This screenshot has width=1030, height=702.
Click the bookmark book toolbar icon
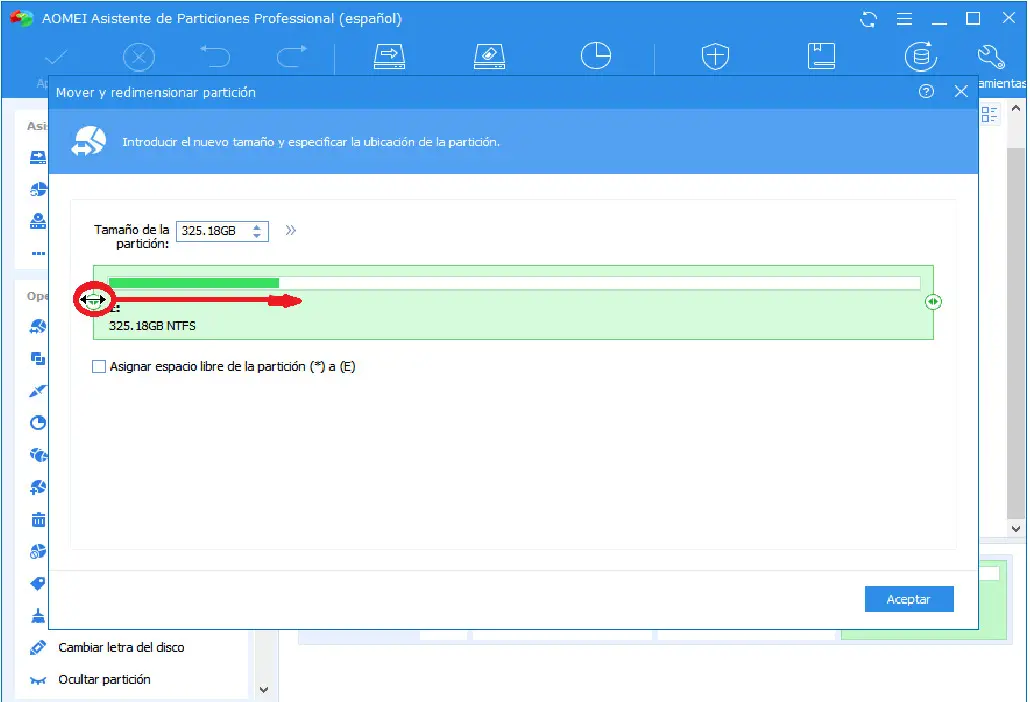click(x=821, y=56)
